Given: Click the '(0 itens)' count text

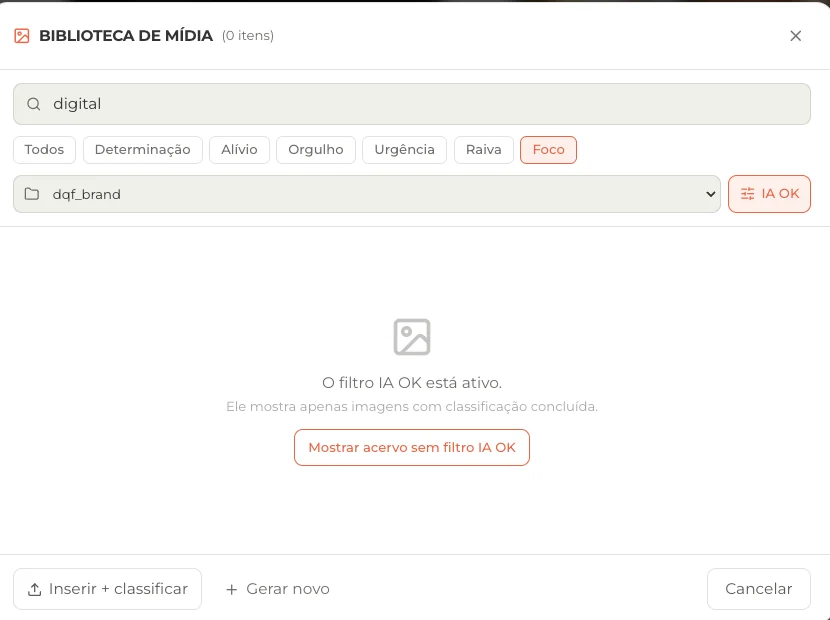Looking at the screenshot, I should pyautogui.click(x=248, y=36).
